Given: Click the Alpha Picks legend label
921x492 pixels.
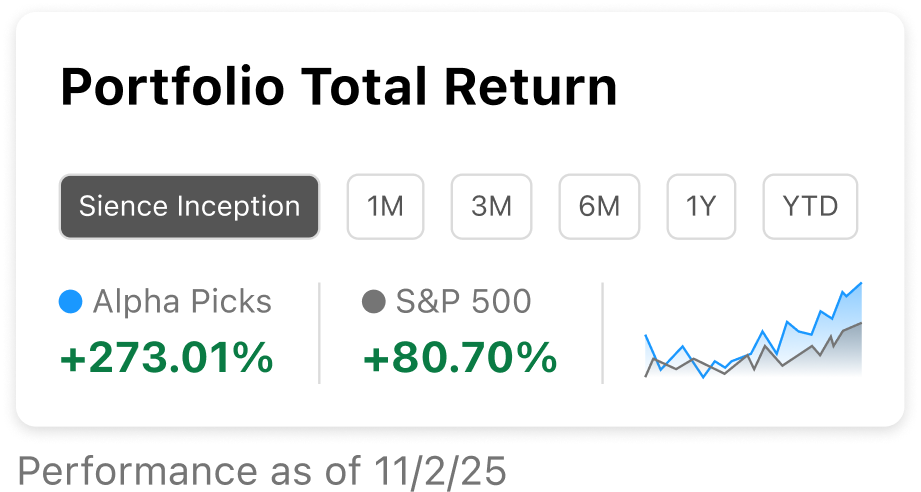Looking at the screenshot, I should click(x=182, y=301).
